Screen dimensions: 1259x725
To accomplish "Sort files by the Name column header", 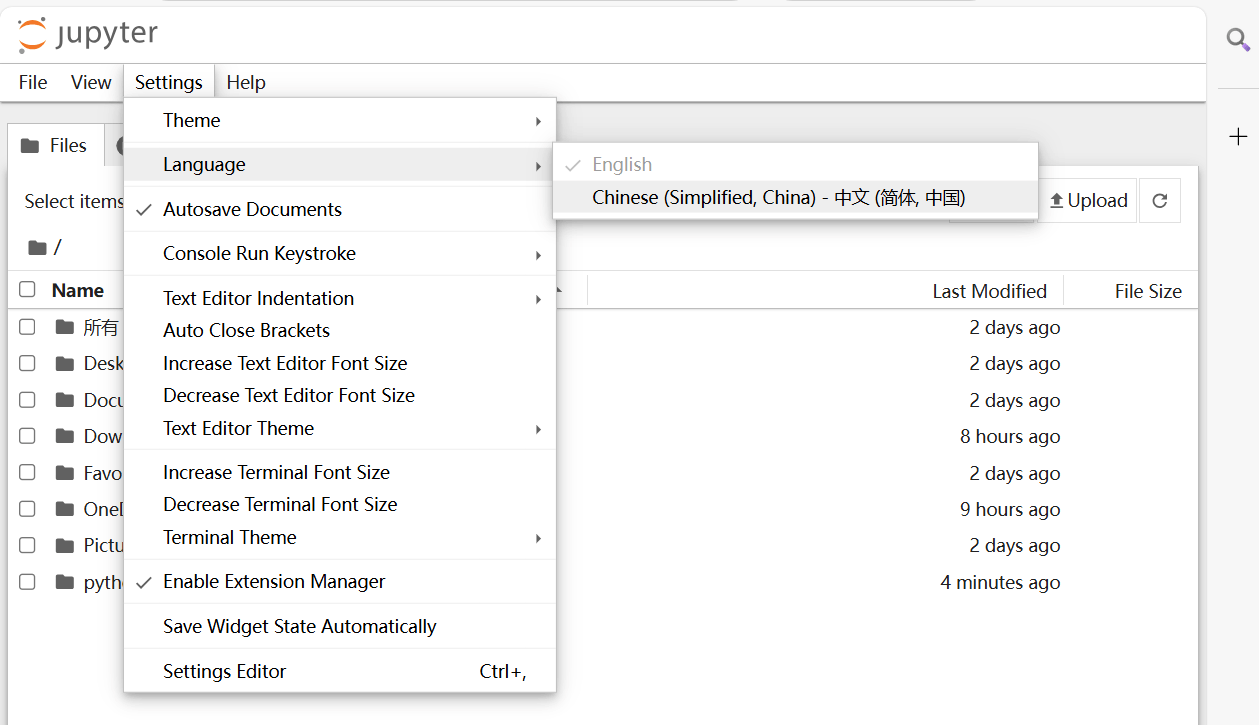I will (x=78, y=291).
